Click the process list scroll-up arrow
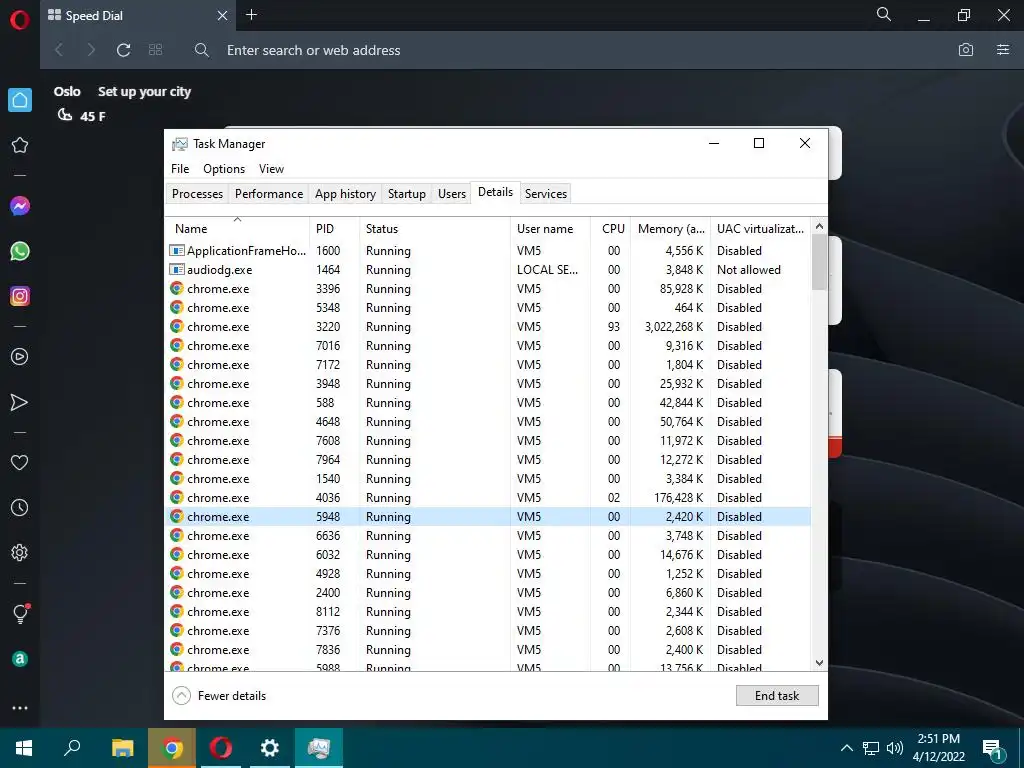1024x768 pixels. (820, 226)
